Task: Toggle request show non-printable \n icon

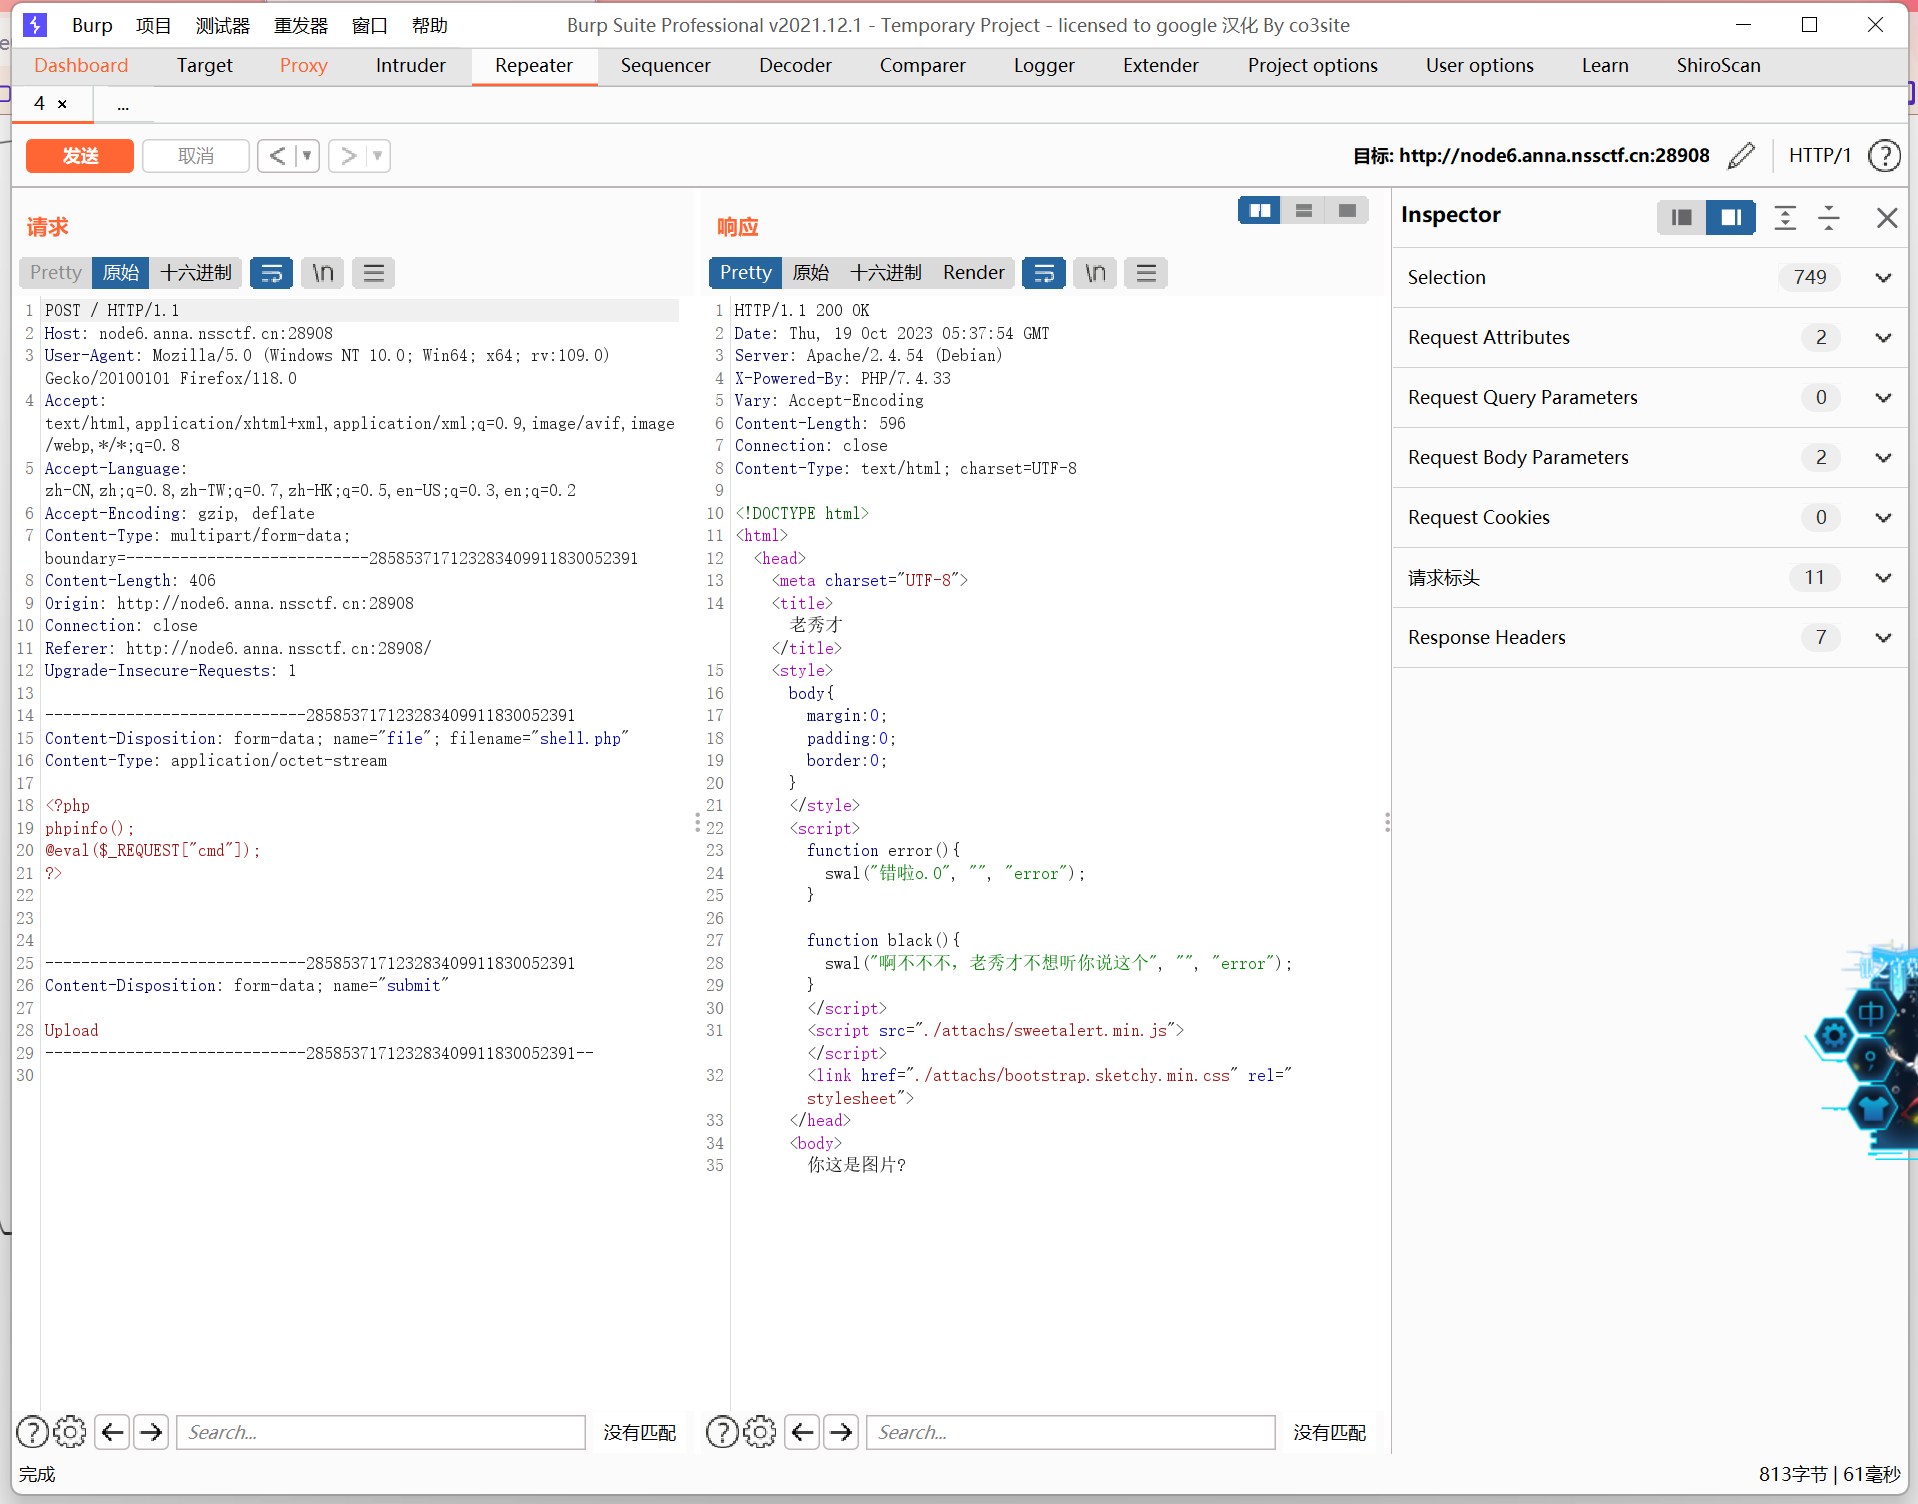Action: (322, 272)
